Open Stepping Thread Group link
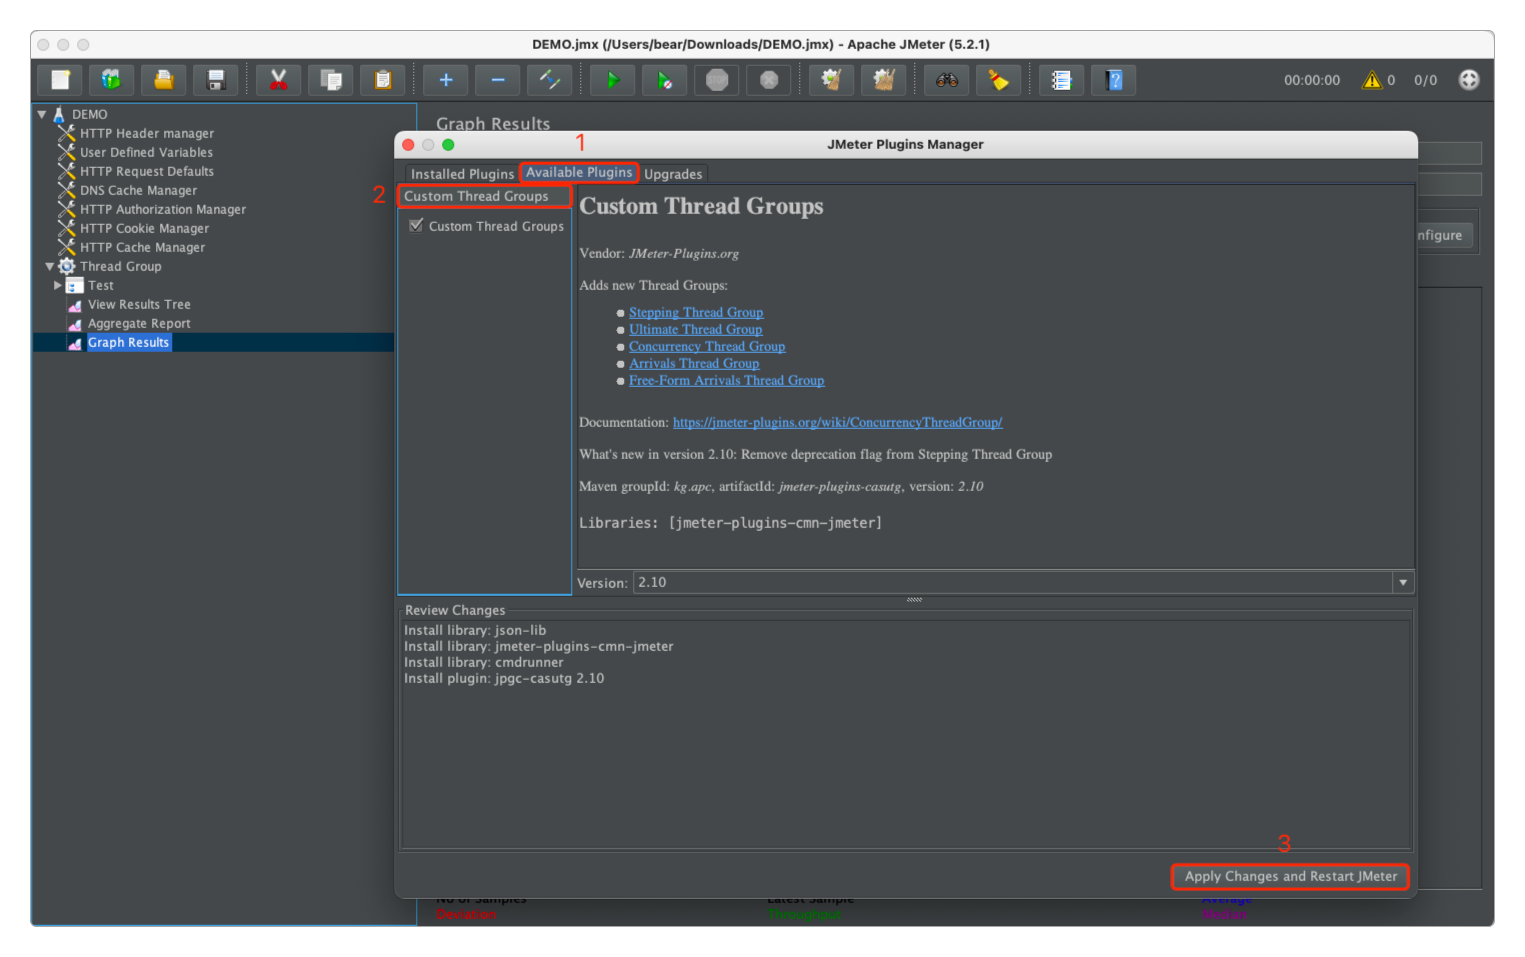This screenshot has height=957, width=1525. pyautogui.click(x=696, y=312)
